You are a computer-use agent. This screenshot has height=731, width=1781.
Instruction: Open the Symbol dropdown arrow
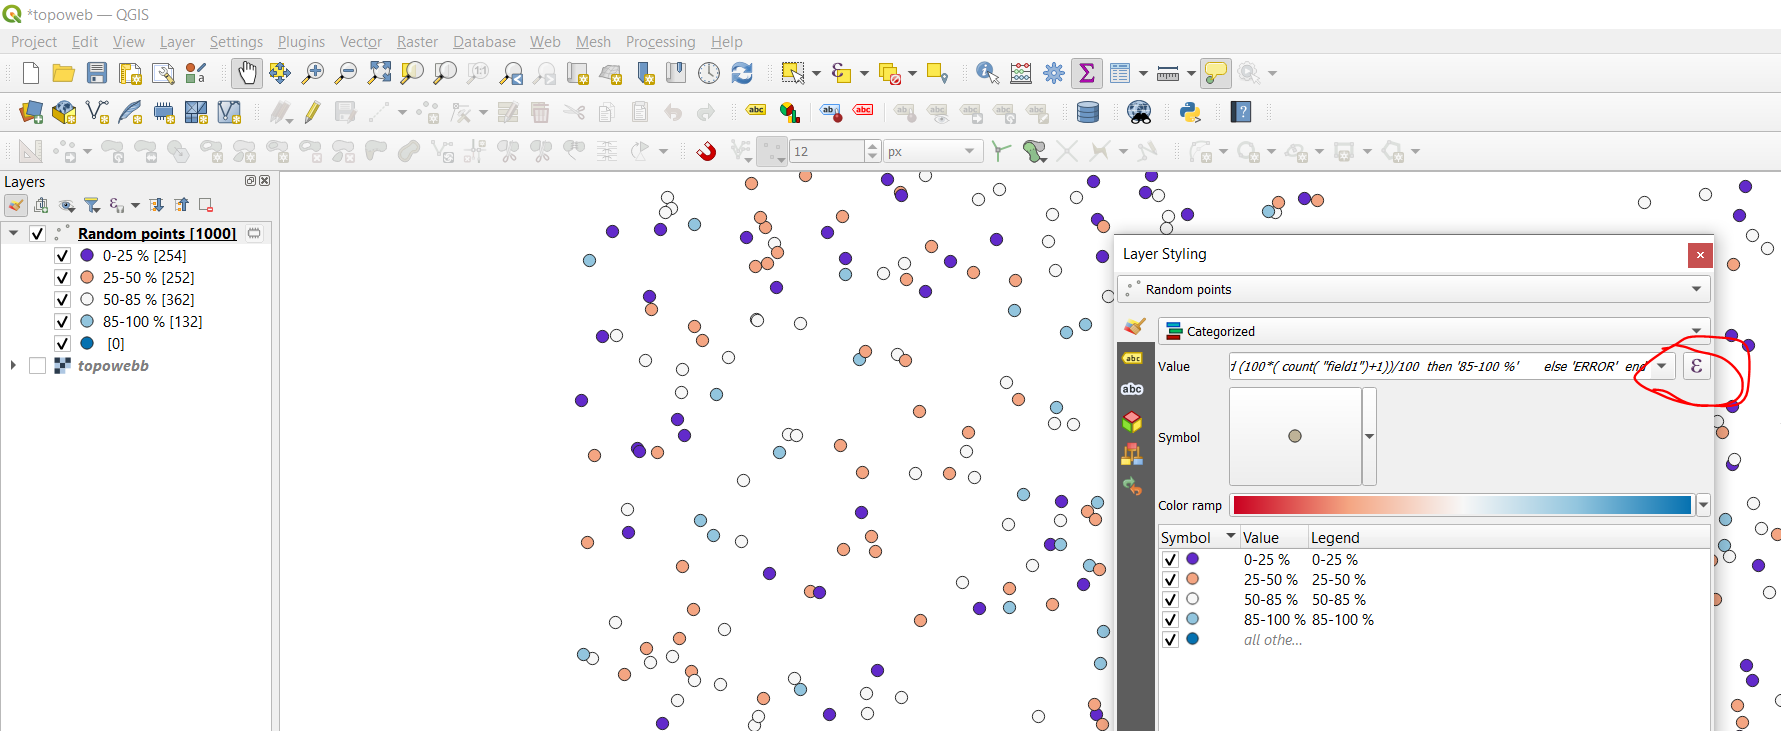click(x=1369, y=437)
